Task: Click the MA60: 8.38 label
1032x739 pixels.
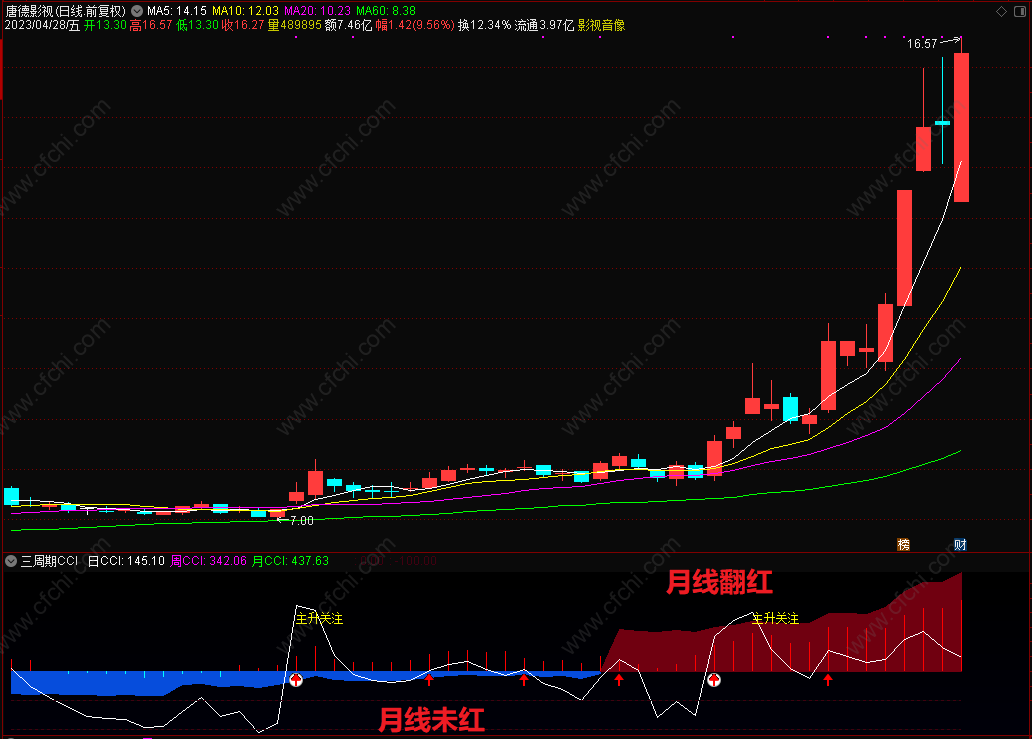Action: 386,11
